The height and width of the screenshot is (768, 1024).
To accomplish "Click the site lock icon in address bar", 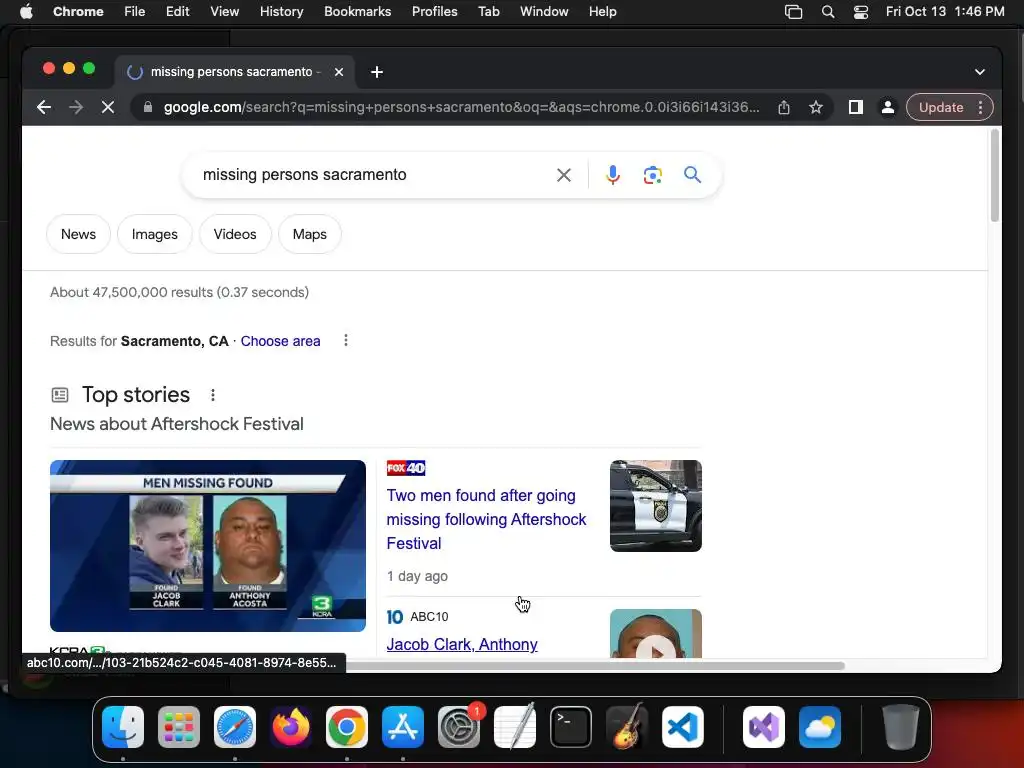I will (148, 107).
